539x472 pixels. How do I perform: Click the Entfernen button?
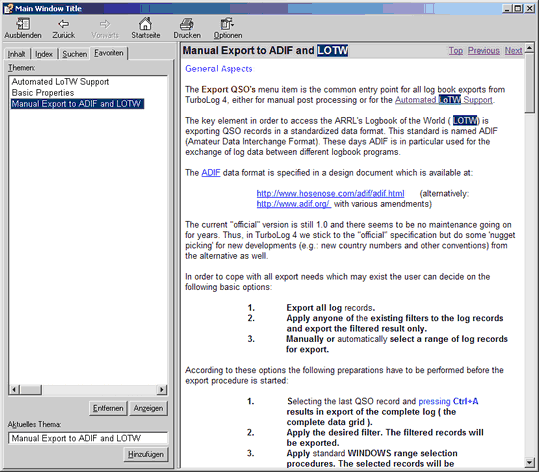(108, 408)
